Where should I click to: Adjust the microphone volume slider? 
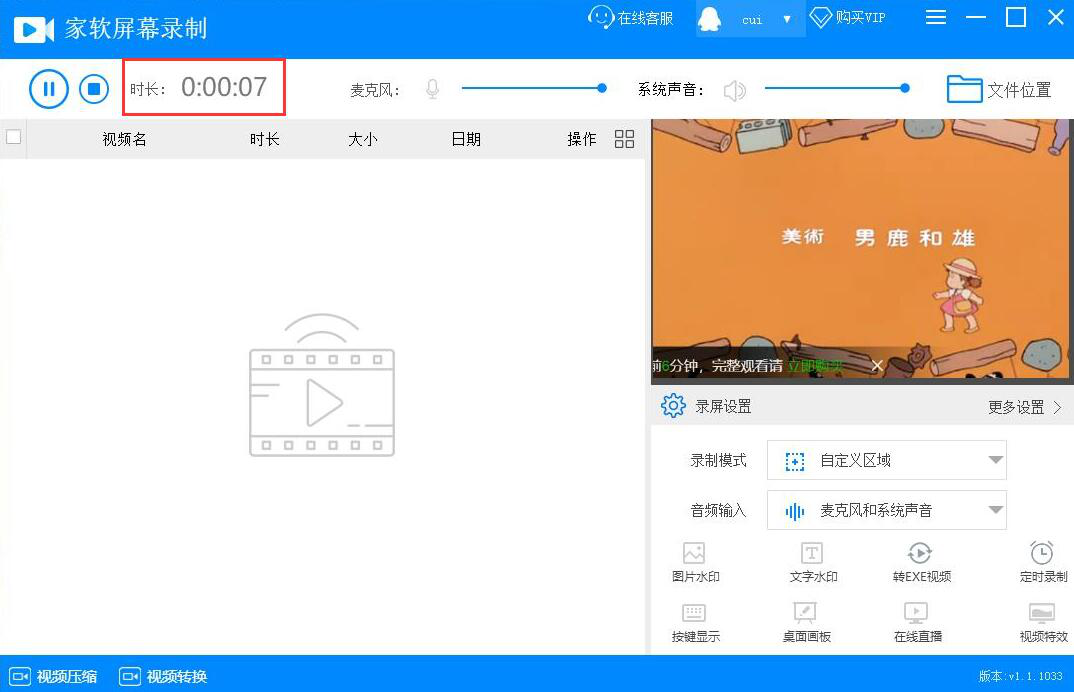pos(534,88)
